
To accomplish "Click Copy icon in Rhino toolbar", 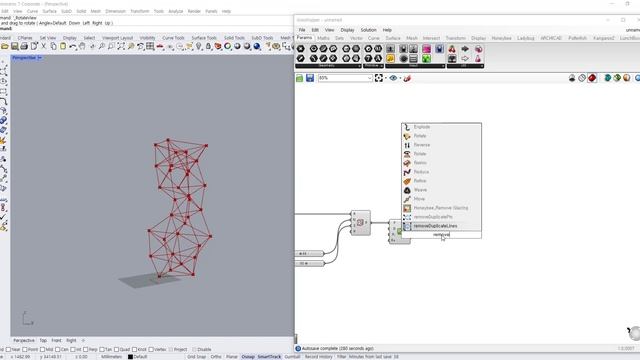I will (x=53, y=47).
